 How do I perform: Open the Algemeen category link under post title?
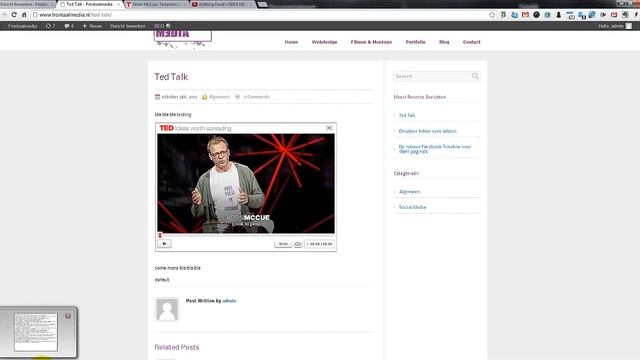[x=219, y=97]
